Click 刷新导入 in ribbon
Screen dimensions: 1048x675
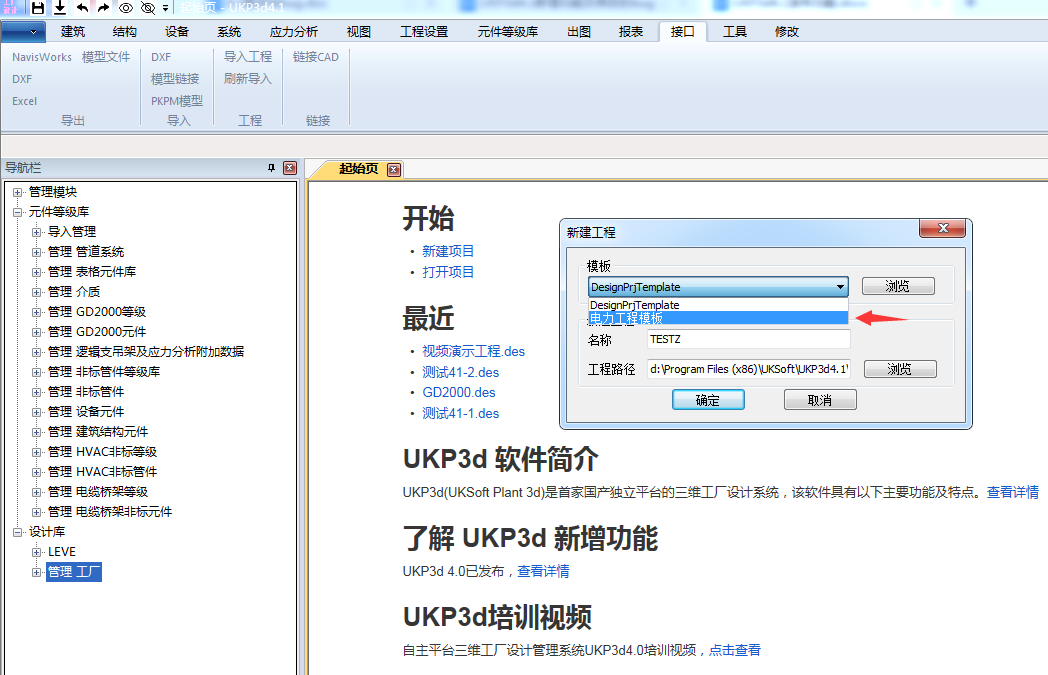coord(247,79)
